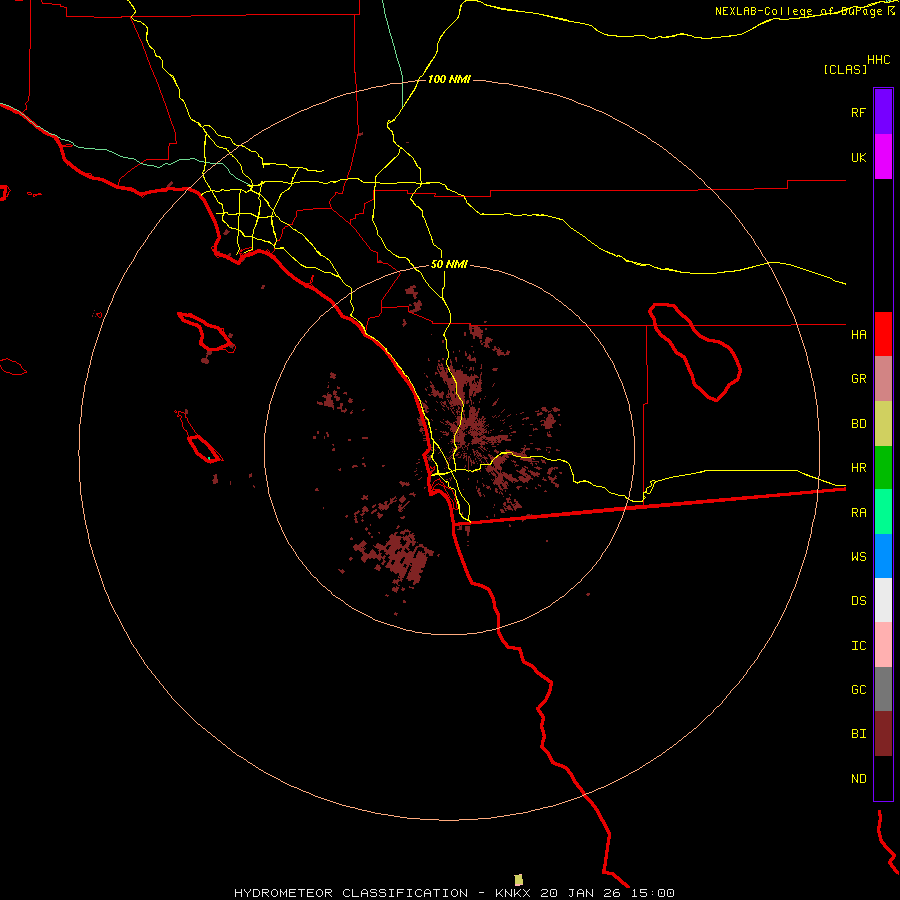Click the IC legend label

tap(858, 646)
